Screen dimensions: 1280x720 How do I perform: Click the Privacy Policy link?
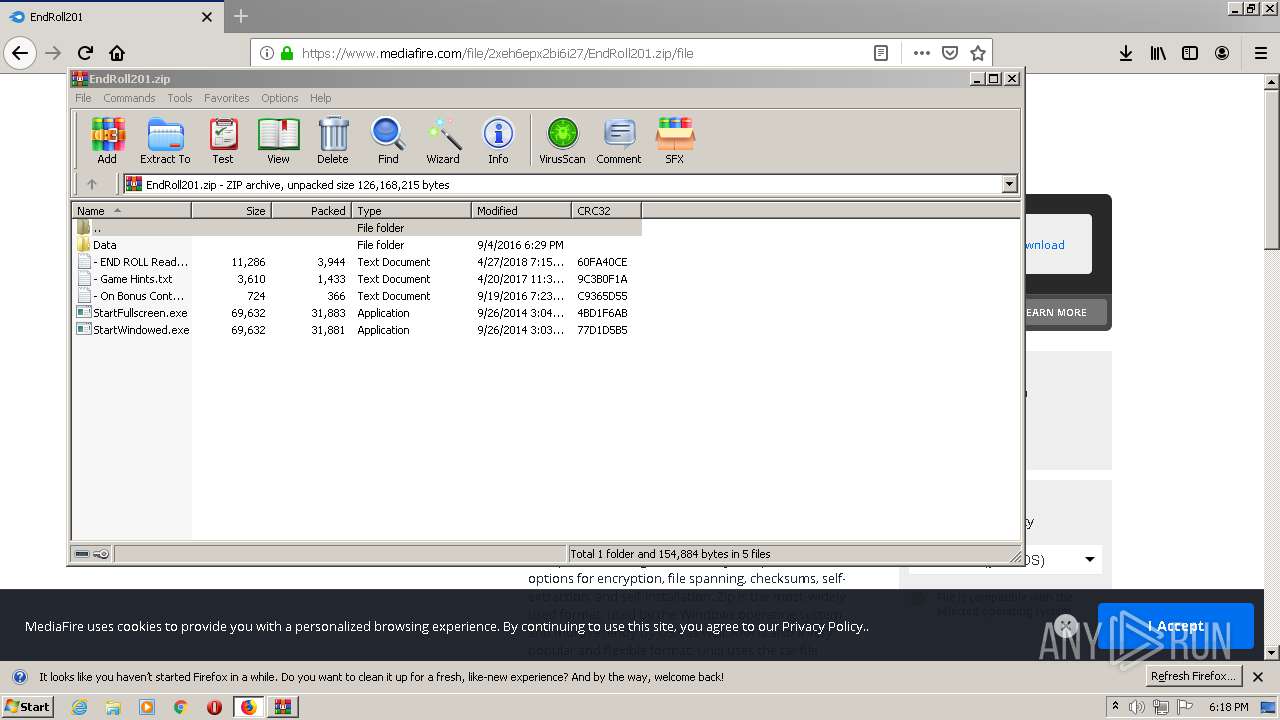[x=823, y=626]
